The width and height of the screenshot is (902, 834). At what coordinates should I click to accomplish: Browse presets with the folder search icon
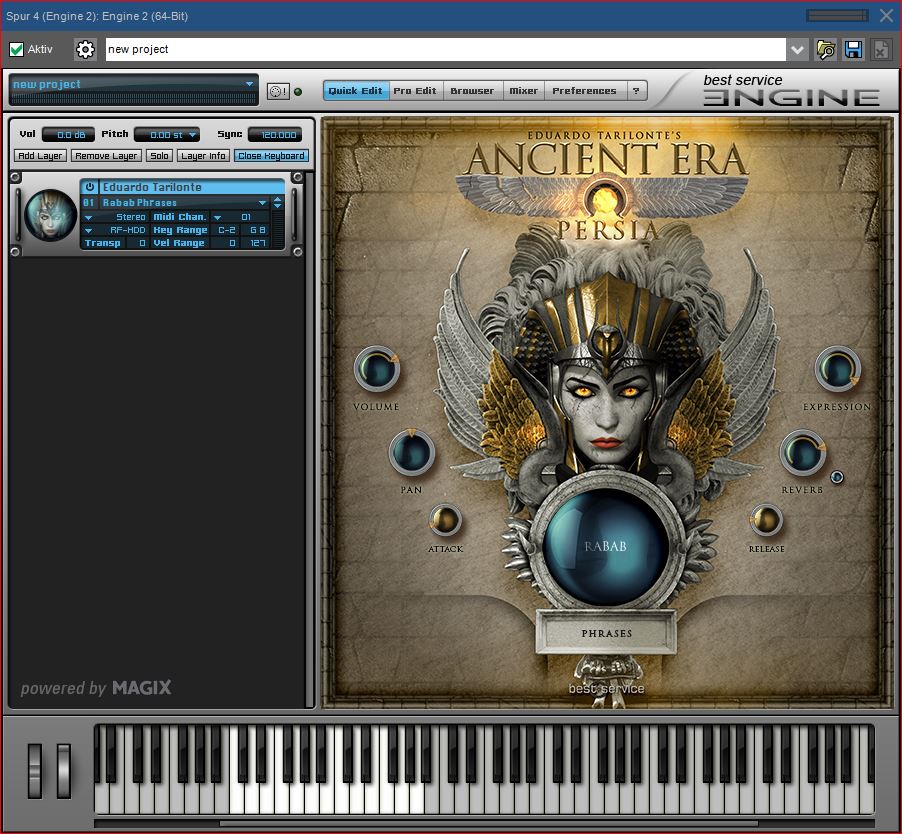pos(825,49)
